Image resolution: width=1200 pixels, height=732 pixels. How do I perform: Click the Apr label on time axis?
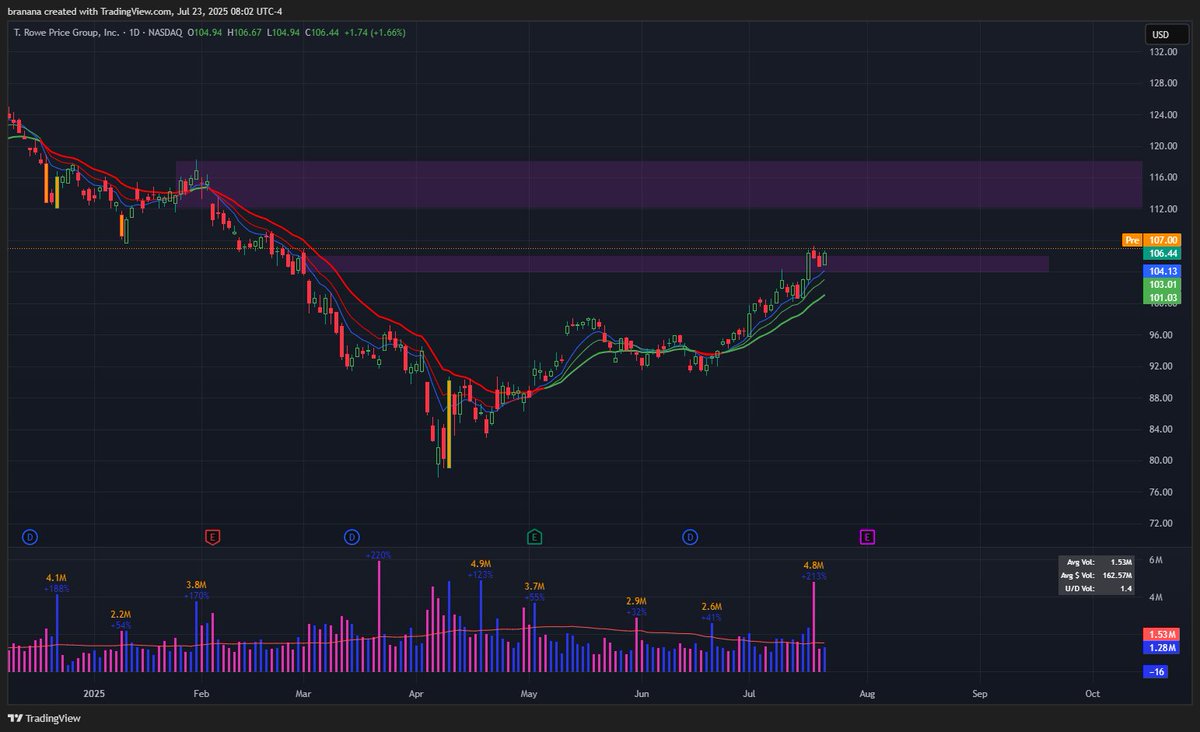click(416, 693)
